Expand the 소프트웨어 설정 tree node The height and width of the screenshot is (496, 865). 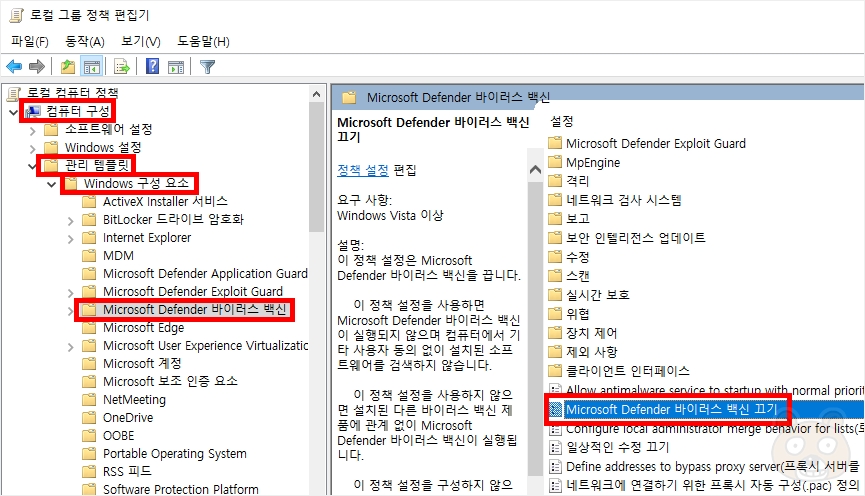pyautogui.click(x=33, y=130)
